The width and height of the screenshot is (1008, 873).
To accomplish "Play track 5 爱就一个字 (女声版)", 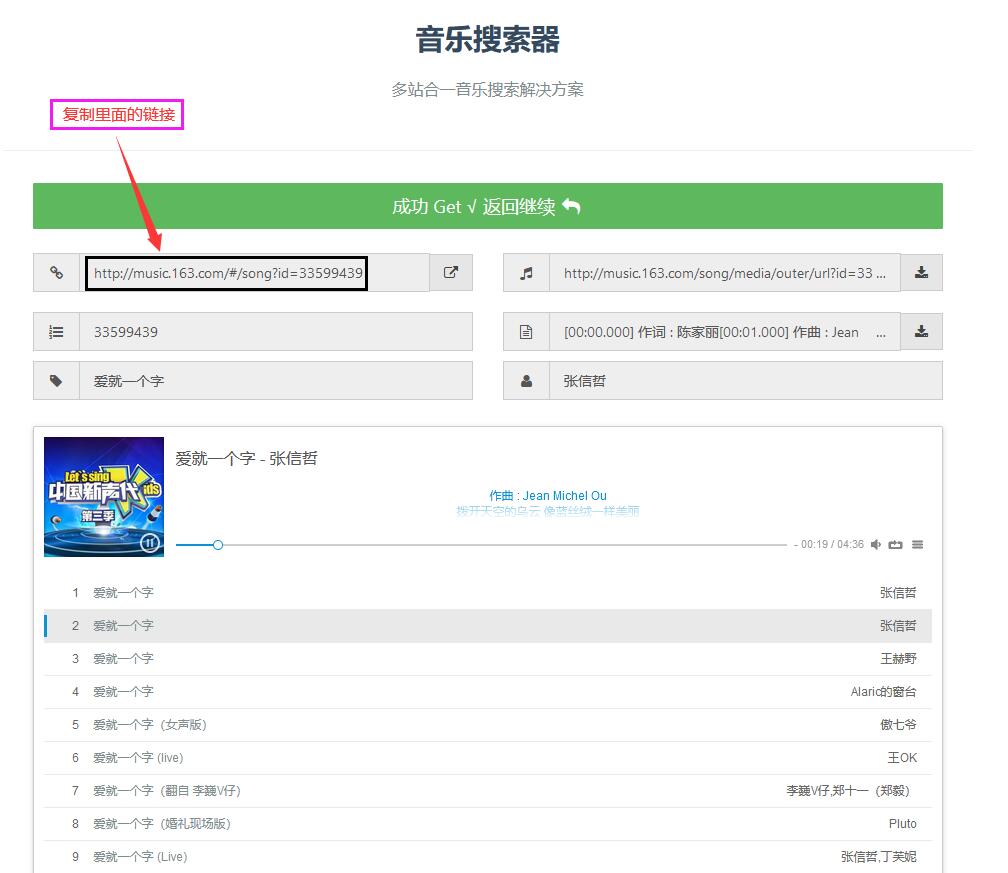I will [487, 724].
